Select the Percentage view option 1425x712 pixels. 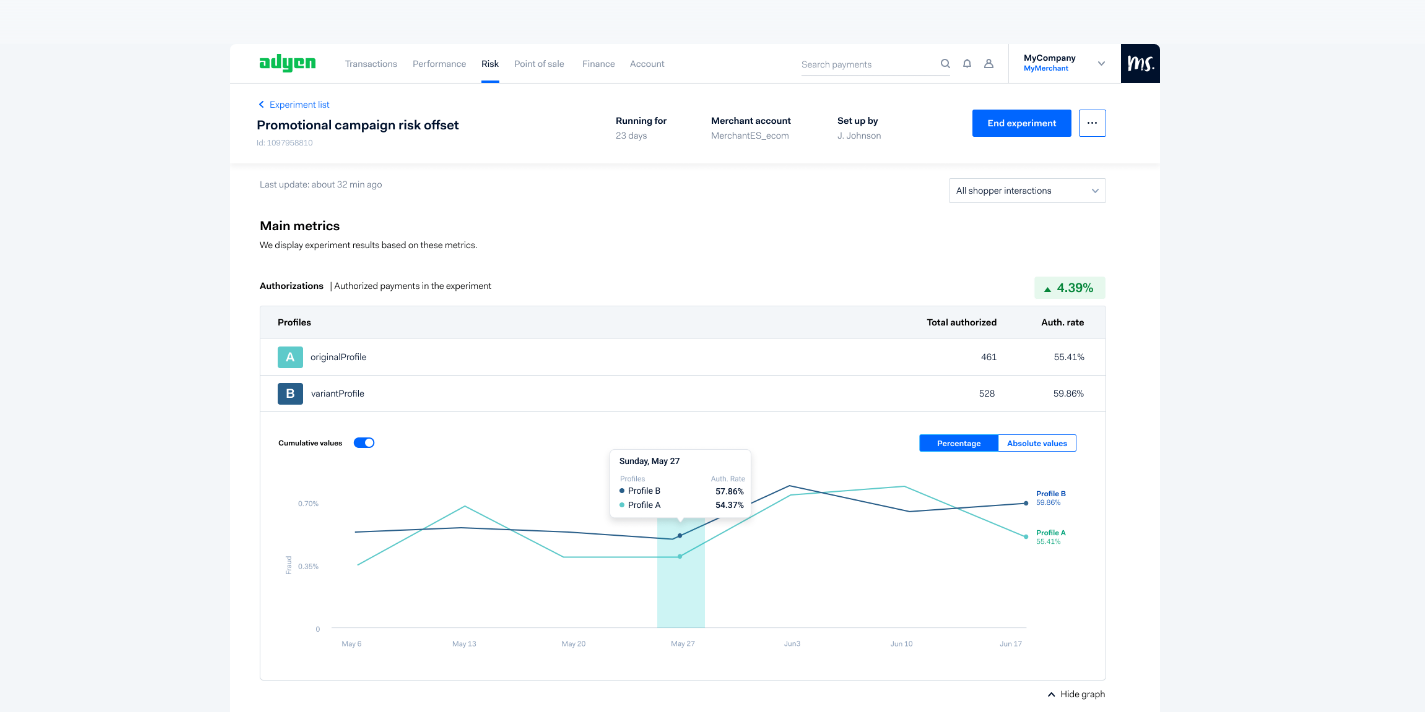[958, 443]
